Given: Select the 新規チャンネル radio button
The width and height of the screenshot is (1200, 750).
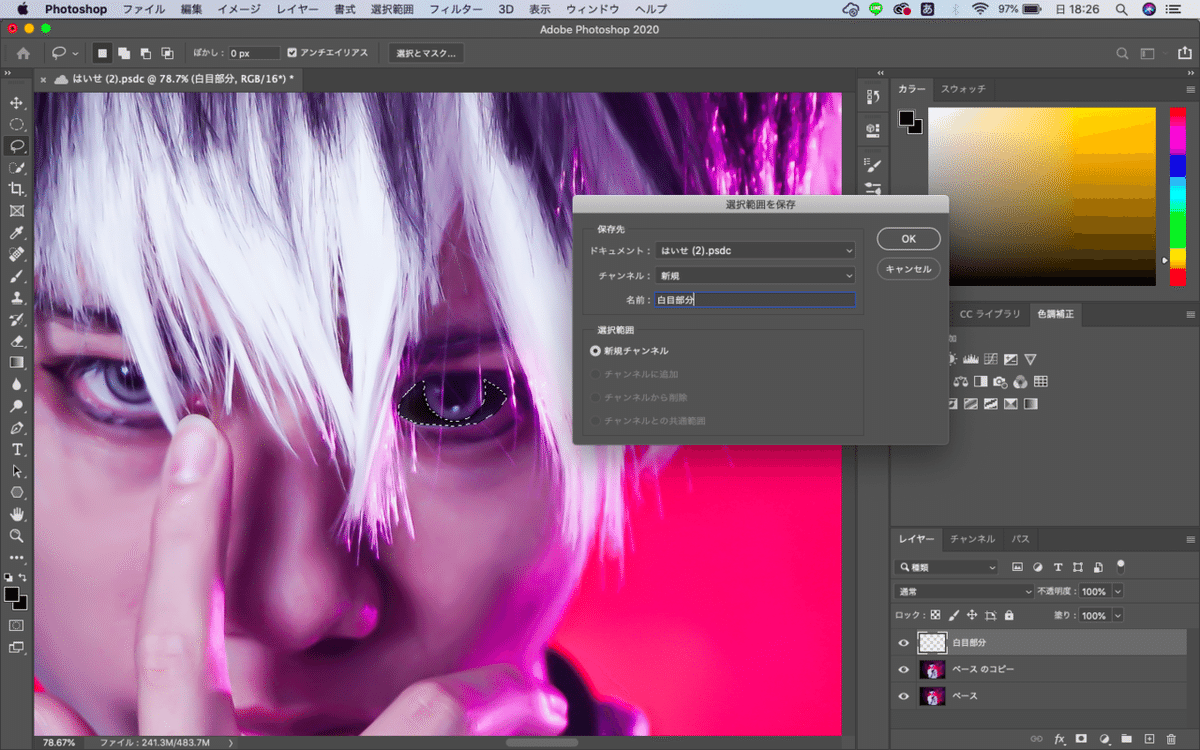Looking at the screenshot, I should click(596, 351).
